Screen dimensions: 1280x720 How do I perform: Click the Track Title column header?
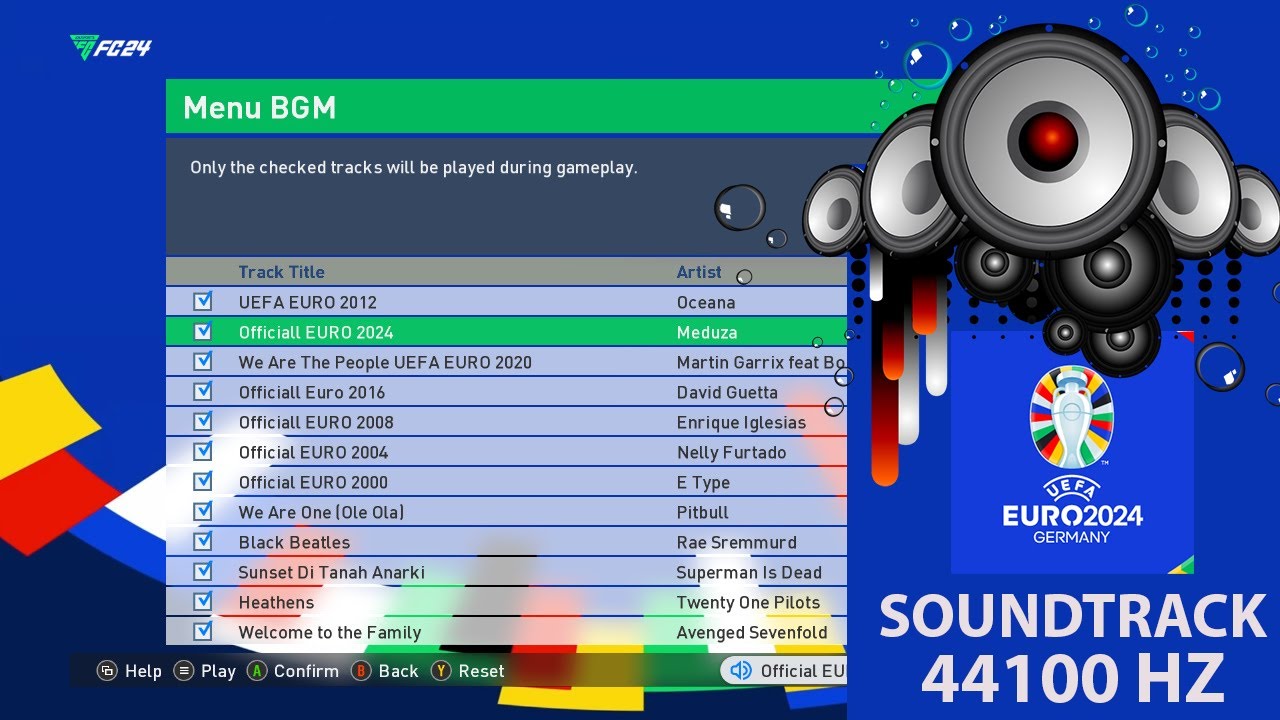(281, 272)
